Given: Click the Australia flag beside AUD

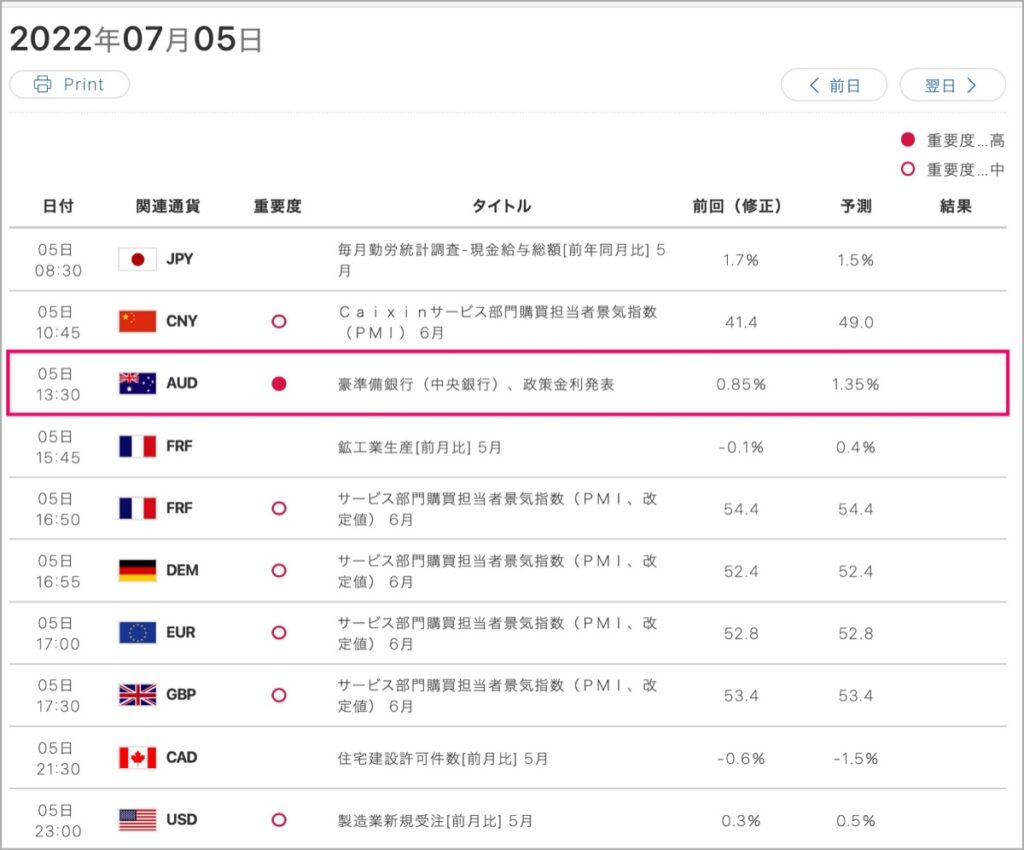Looking at the screenshot, I should 137,383.
